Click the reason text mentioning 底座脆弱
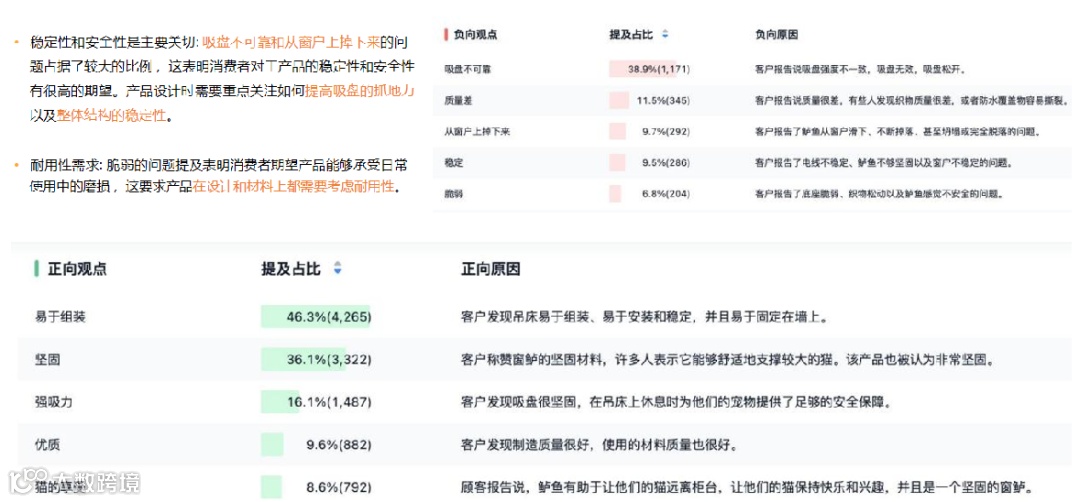1080x502 pixels. tap(879, 194)
